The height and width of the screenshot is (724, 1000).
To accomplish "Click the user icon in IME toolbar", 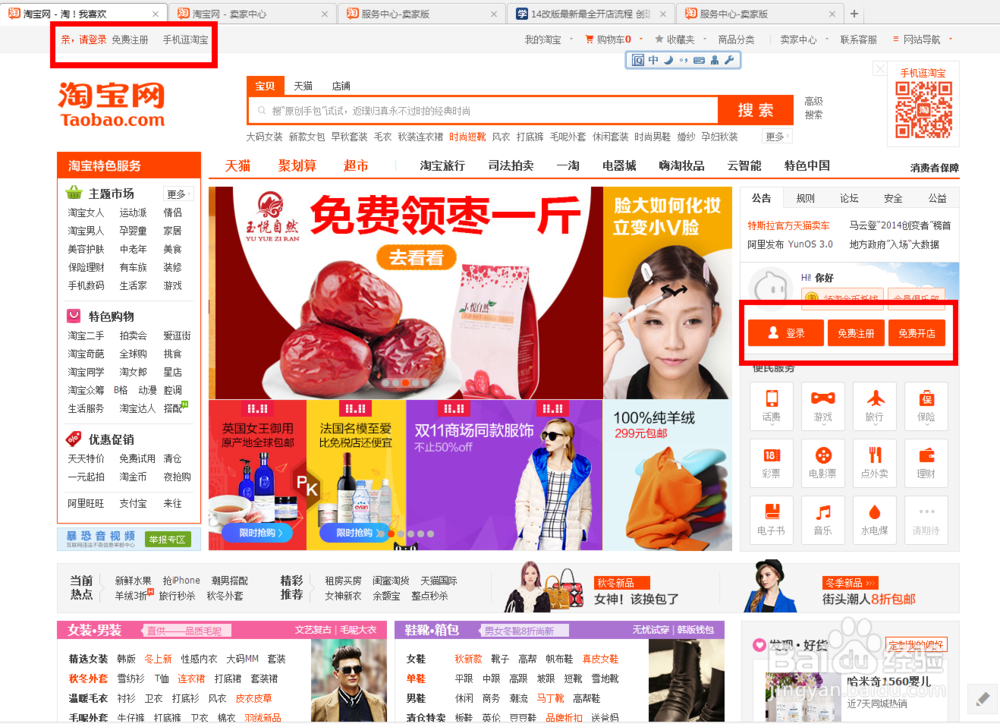I will tap(714, 60).
